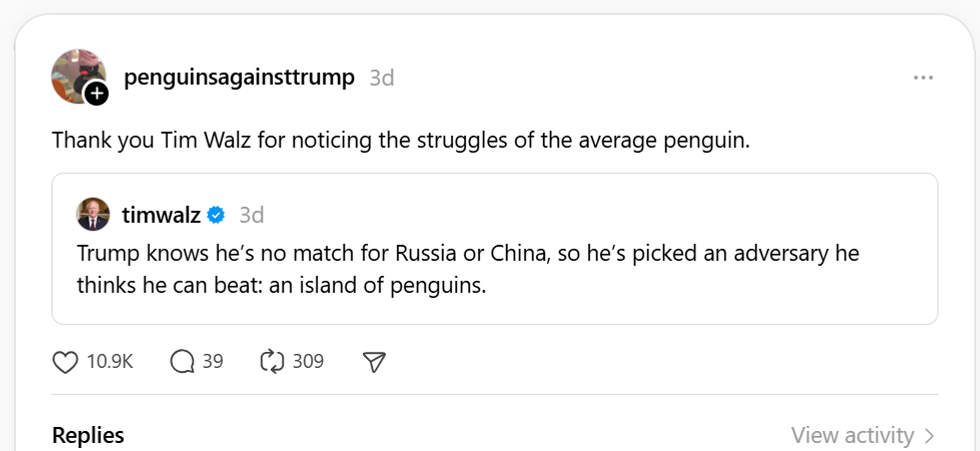The width and height of the screenshot is (980, 451).
Task: Visit the timwalz profile username link
Action: coord(161,215)
